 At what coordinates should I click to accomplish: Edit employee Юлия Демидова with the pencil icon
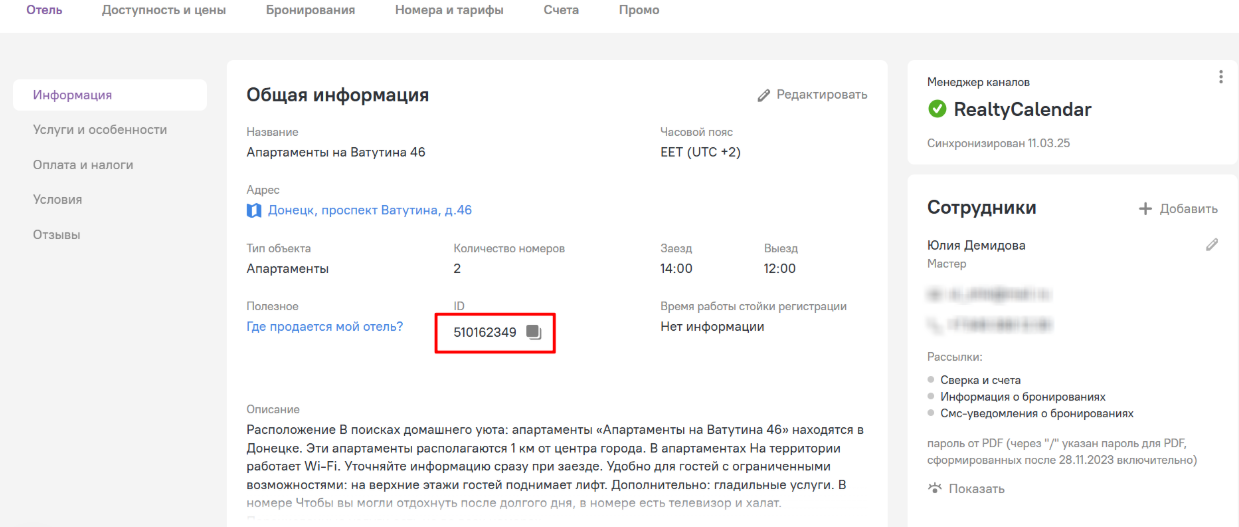(x=1212, y=244)
